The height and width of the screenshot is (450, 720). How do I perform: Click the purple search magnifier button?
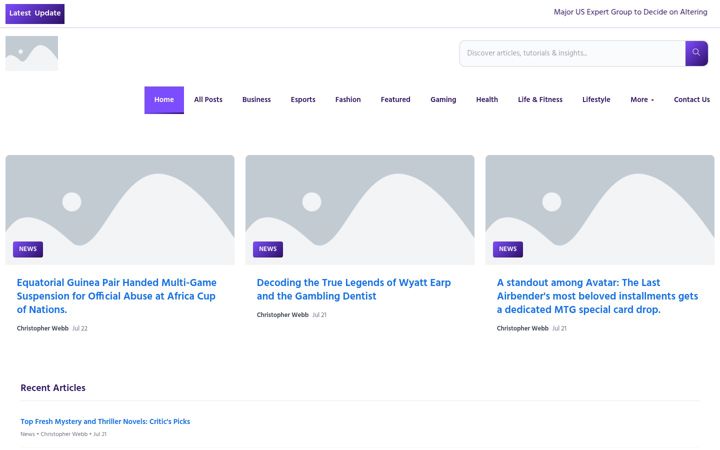[696, 53]
